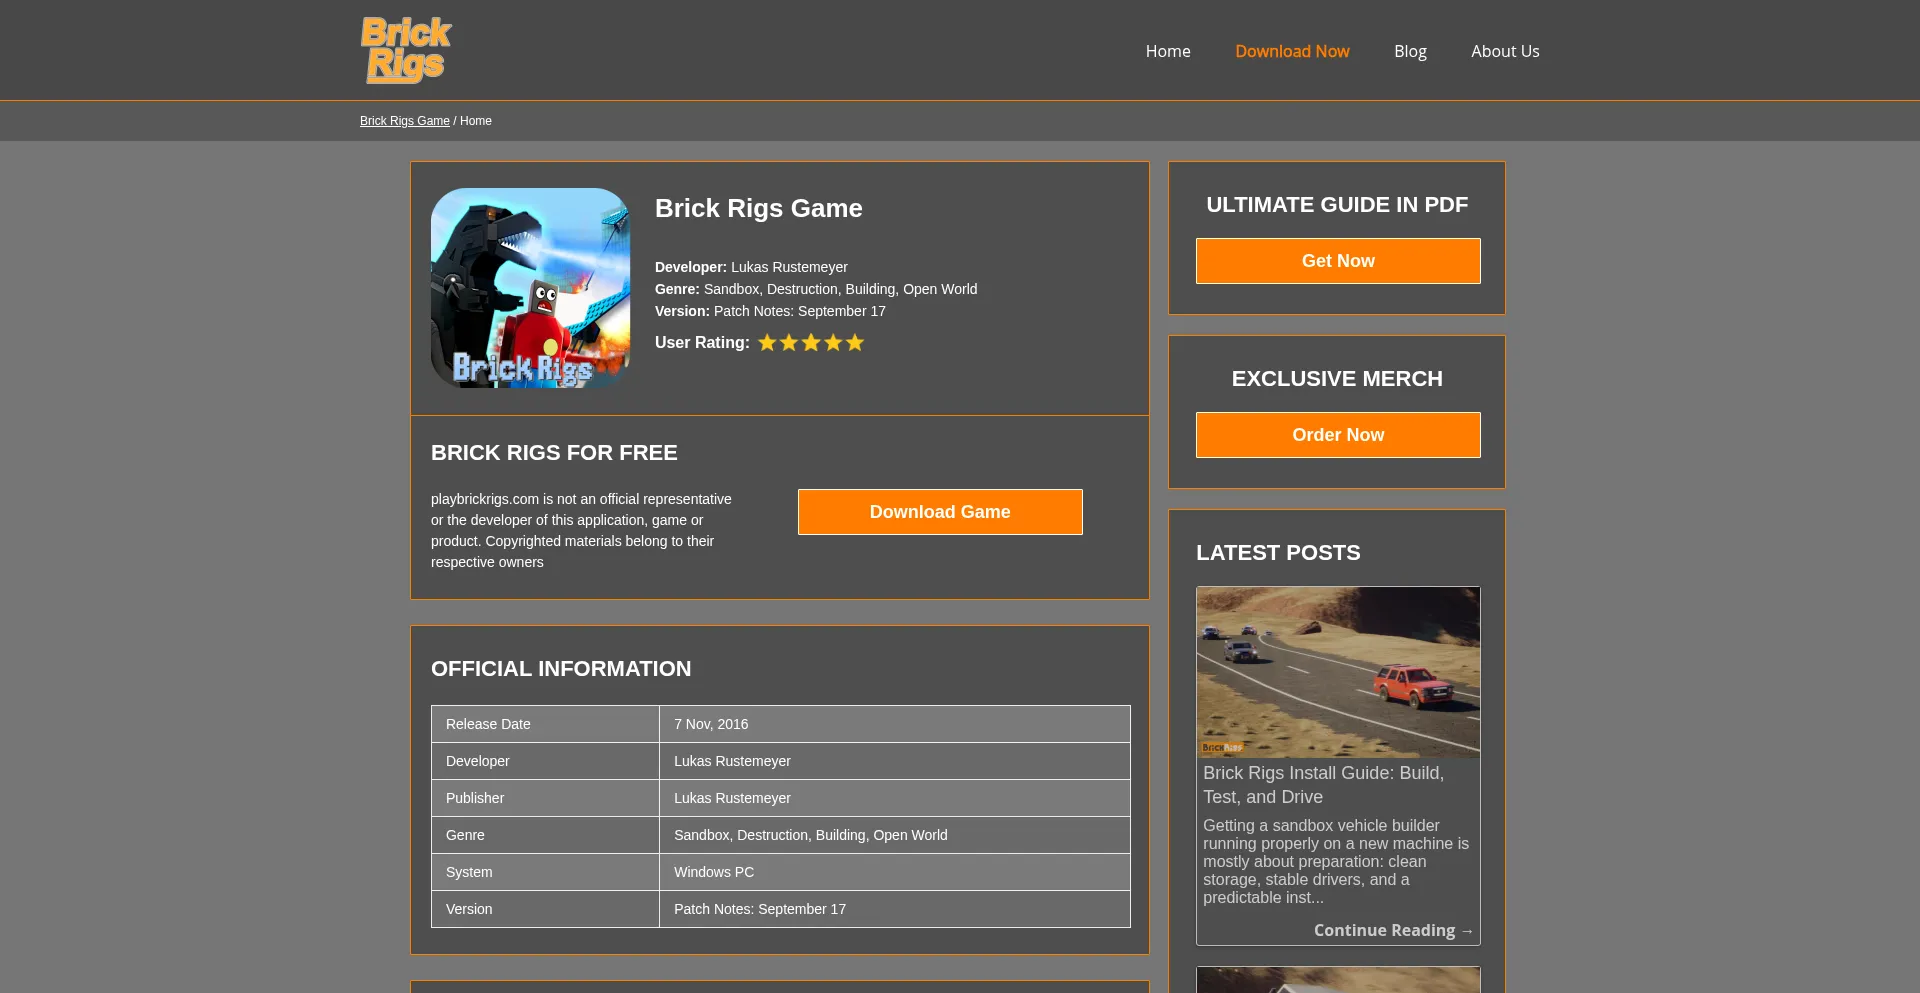Click the 'ULTIMATE GUIDE IN PDF' heading
Viewport: 1920px width, 993px height.
point(1337,205)
